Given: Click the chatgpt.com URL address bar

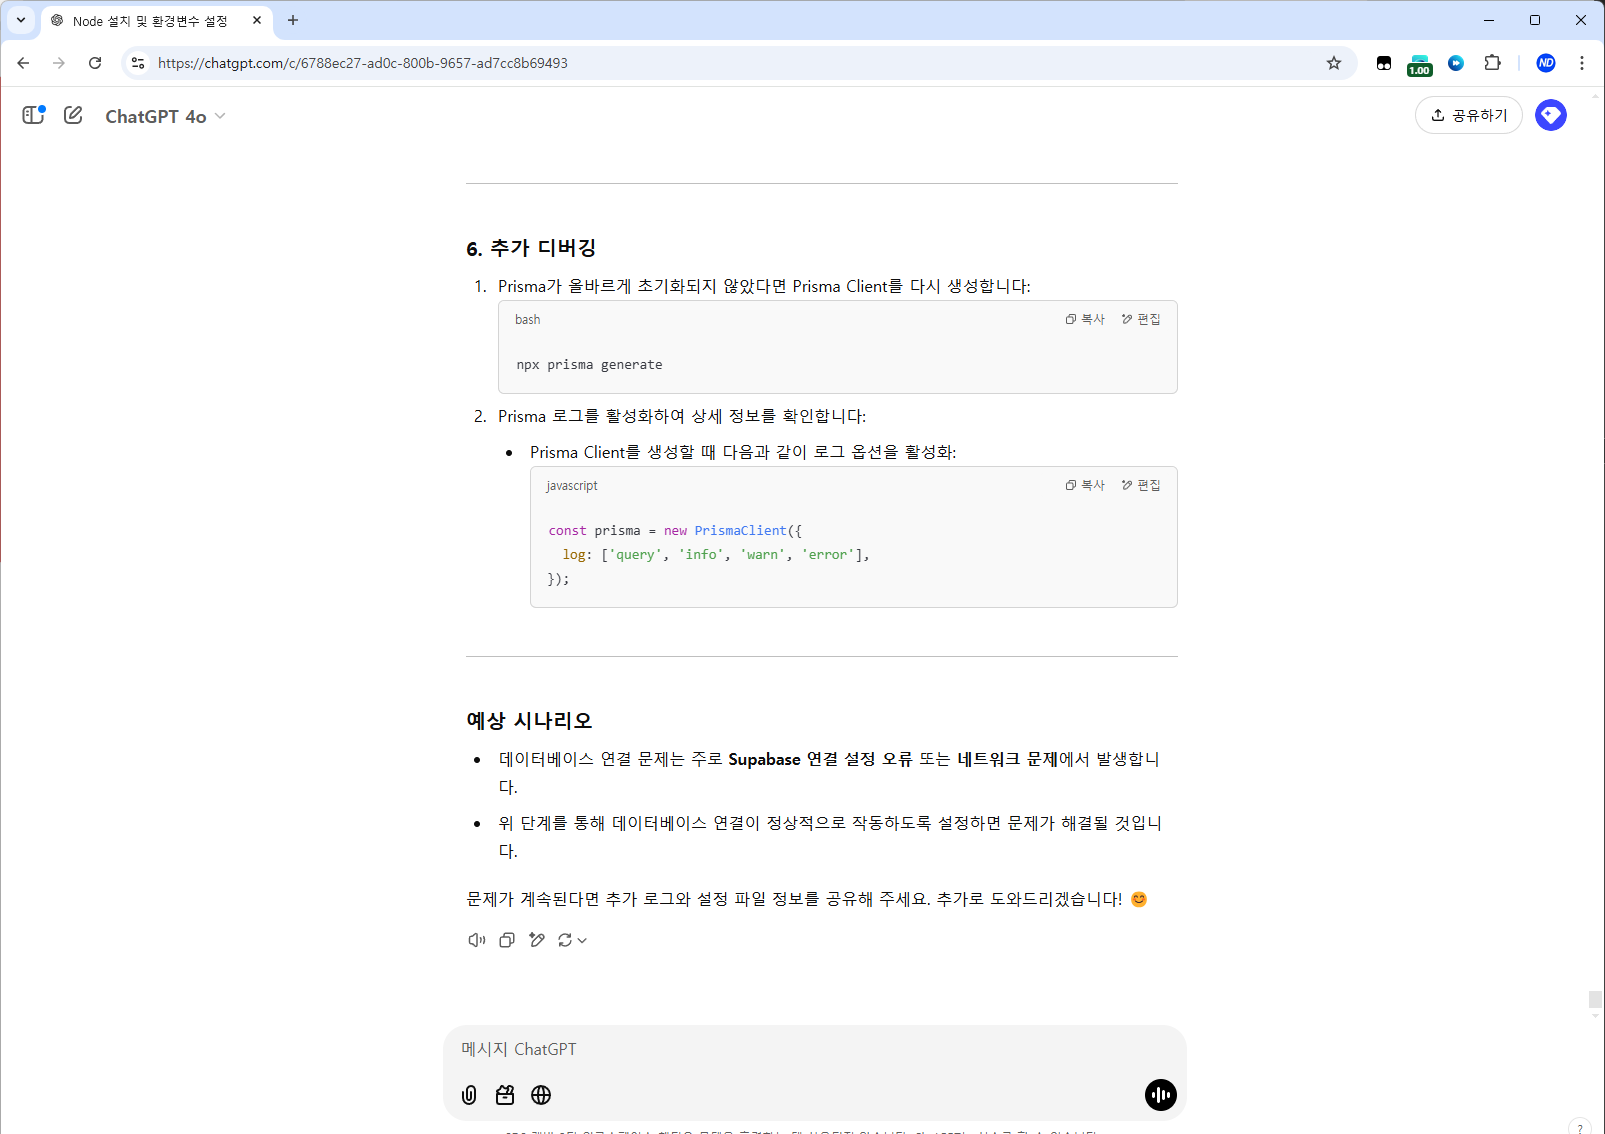Looking at the screenshot, I should (x=737, y=63).
